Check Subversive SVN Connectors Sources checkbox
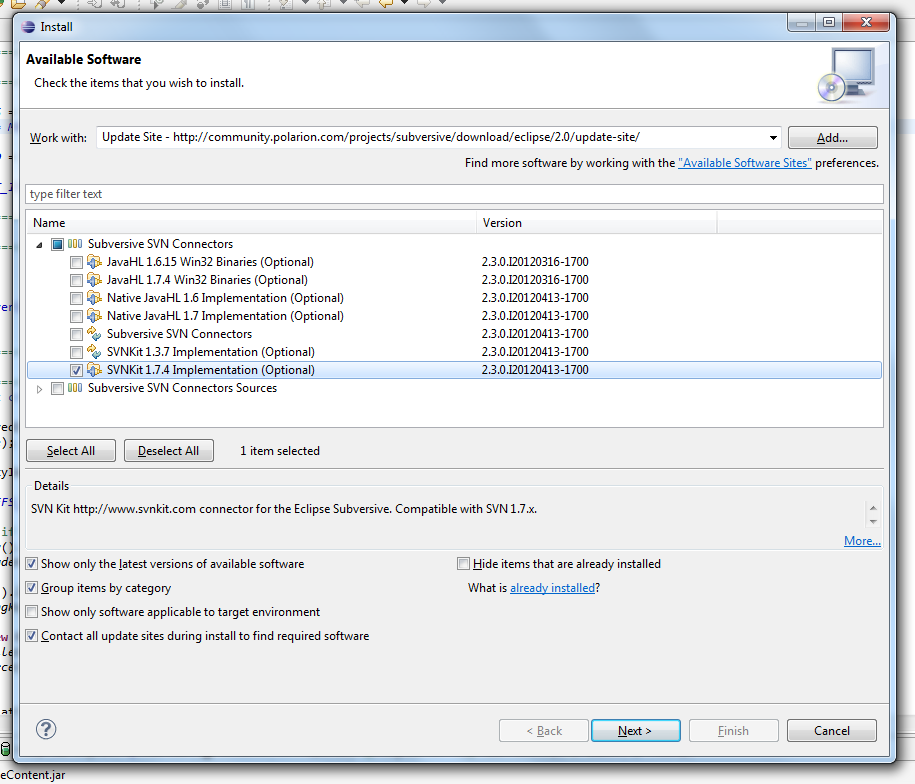The height and width of the screenshot is (784, 915). coord(57,388)
